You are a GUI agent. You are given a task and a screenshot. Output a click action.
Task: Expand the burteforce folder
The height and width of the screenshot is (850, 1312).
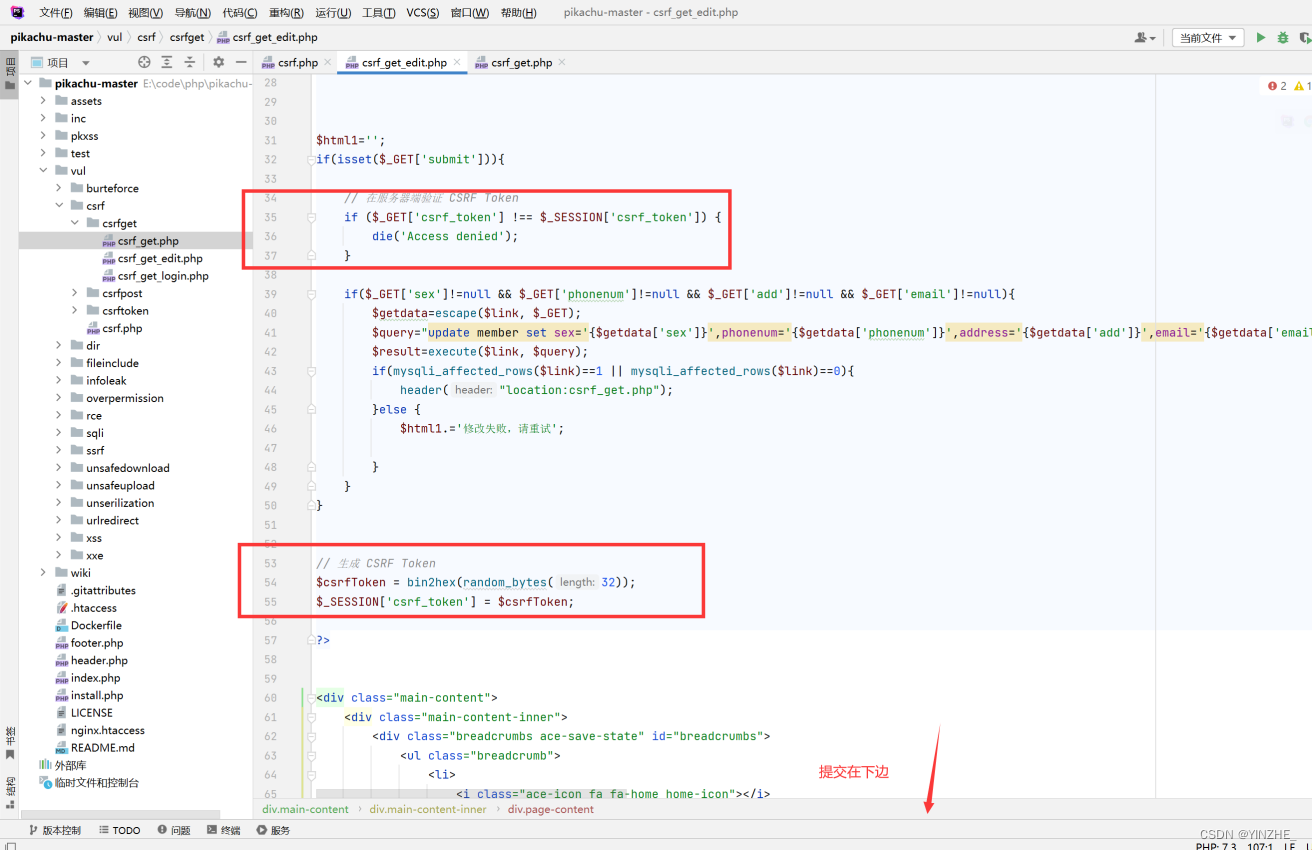click(x=59, y=188)
